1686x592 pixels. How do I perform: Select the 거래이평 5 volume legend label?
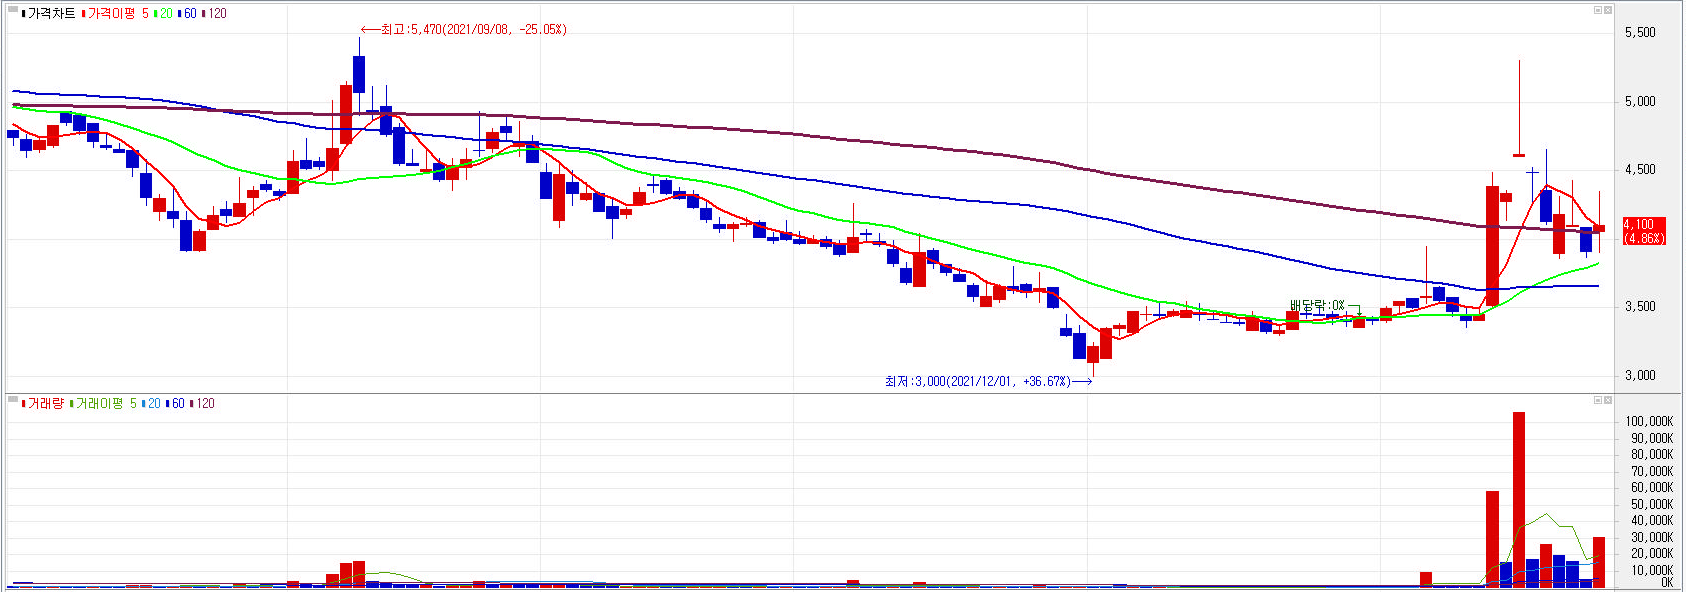pyautogui.click(x=106, y=404)
